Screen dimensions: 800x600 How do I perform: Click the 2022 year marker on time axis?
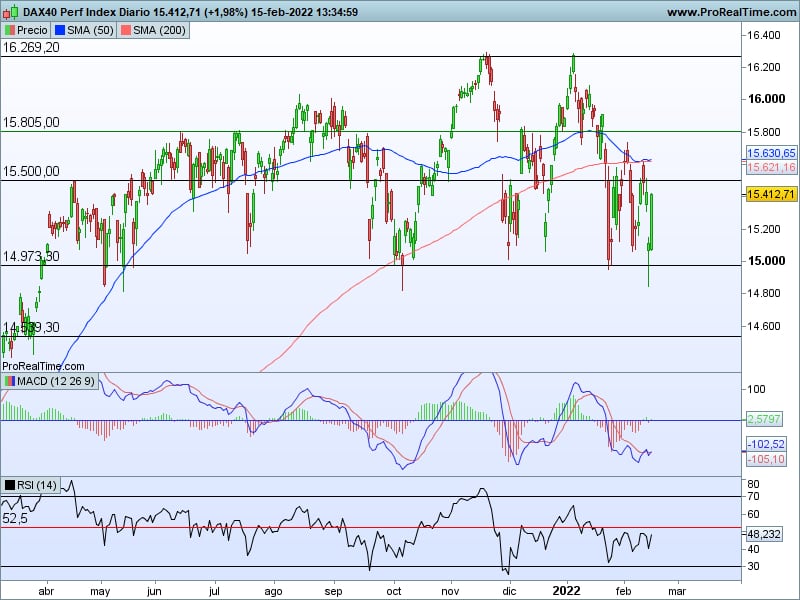[567, 591]
